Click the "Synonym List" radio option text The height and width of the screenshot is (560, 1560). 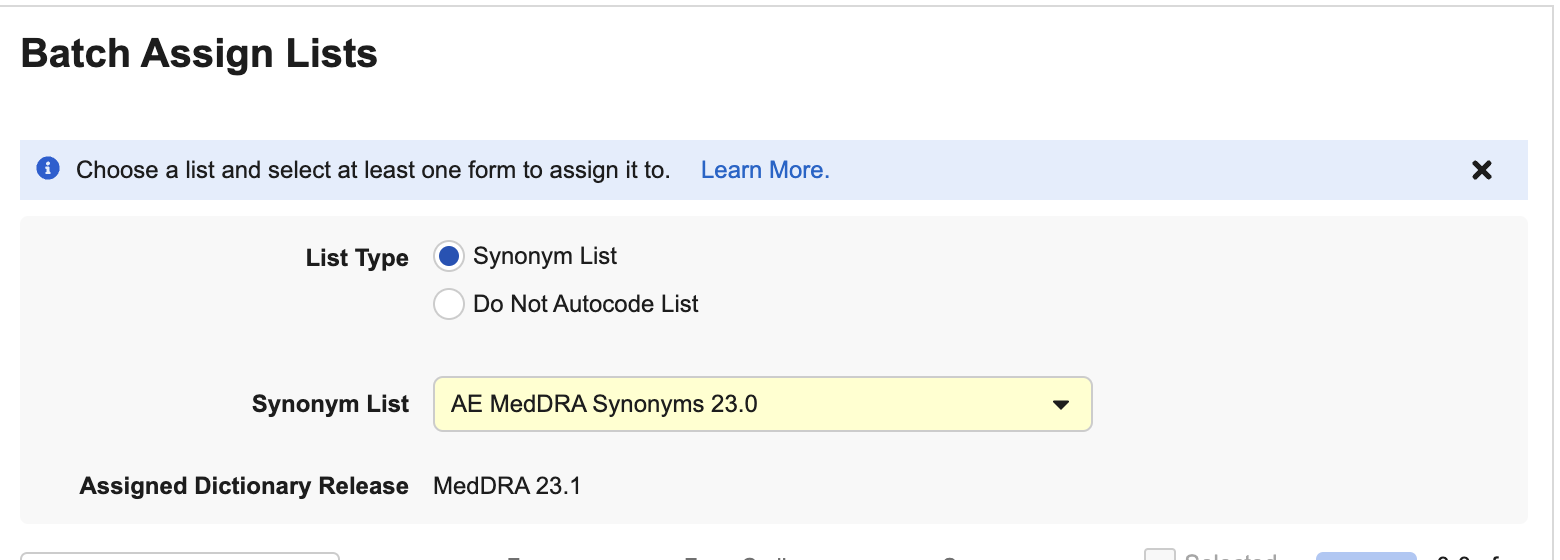pos(545,256)
